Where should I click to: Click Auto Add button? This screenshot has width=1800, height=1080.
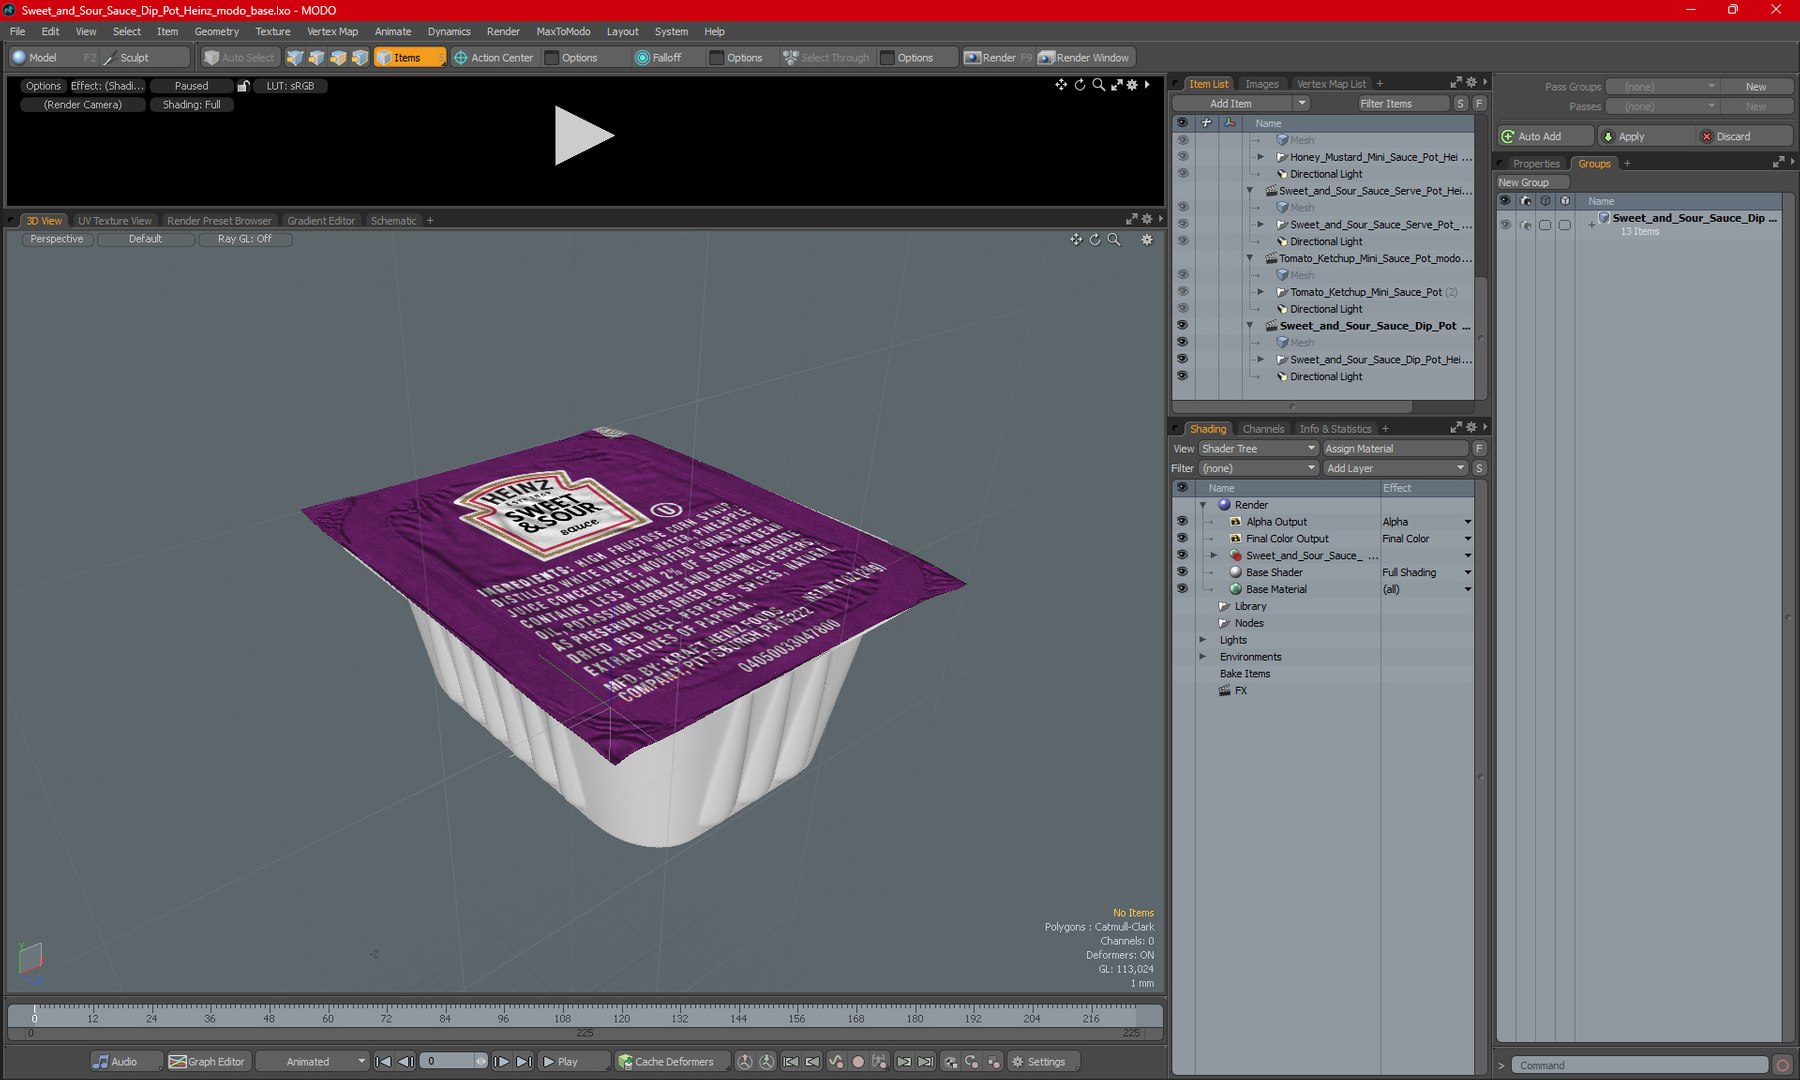click(1546, 136)
